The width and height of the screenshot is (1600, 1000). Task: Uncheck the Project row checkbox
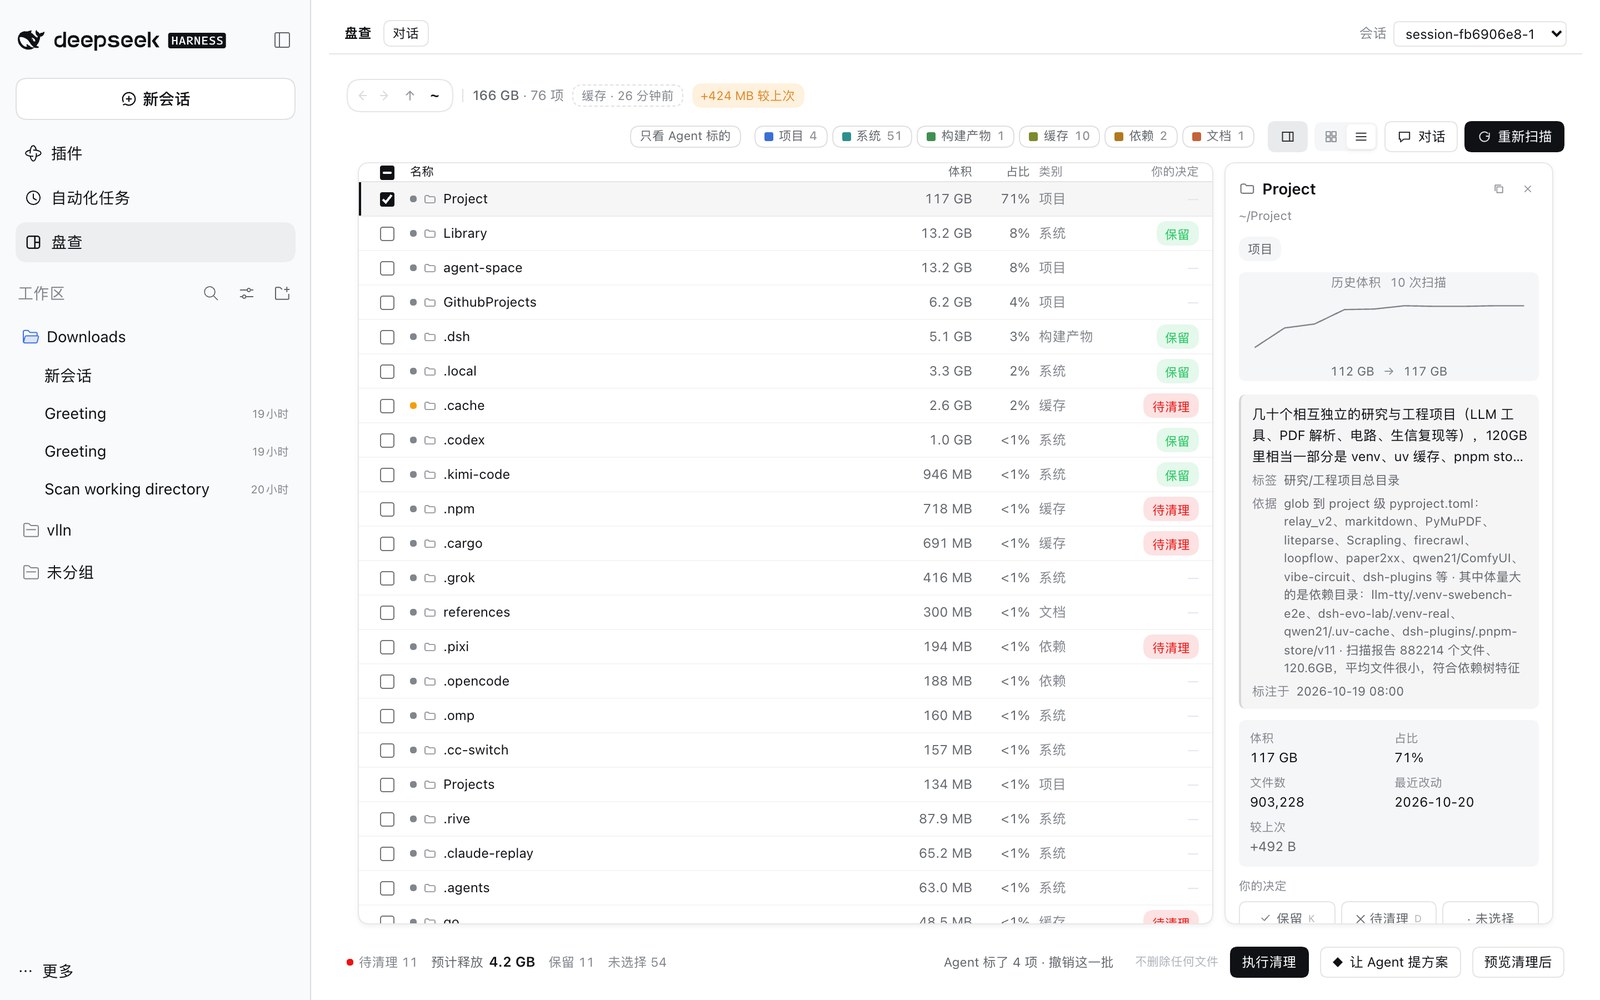pos(387,199)
